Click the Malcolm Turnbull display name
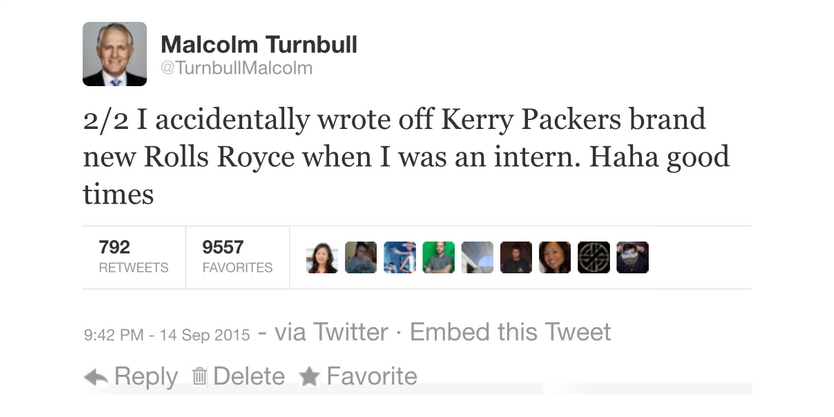Screen dimensions: 834x417 (258, 44)
